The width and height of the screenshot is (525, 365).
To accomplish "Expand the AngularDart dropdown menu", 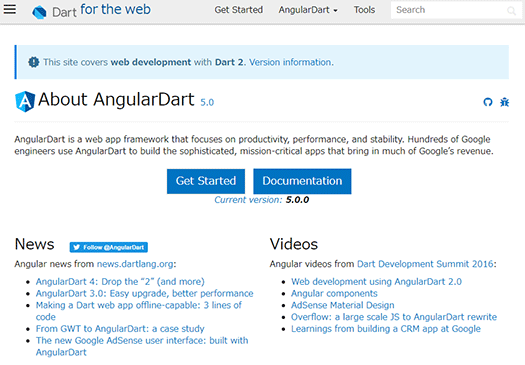I will [x=308, y=10].
